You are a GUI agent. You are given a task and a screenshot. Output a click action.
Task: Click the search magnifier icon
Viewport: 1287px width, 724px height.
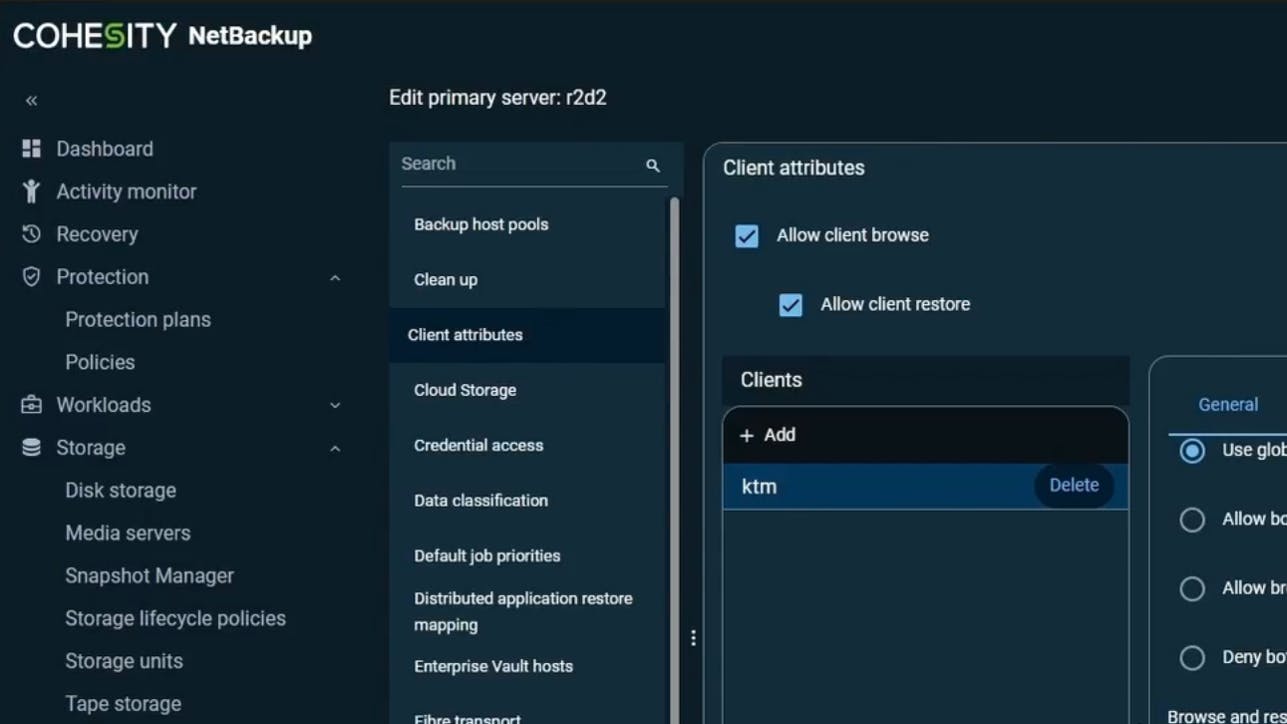653,165
